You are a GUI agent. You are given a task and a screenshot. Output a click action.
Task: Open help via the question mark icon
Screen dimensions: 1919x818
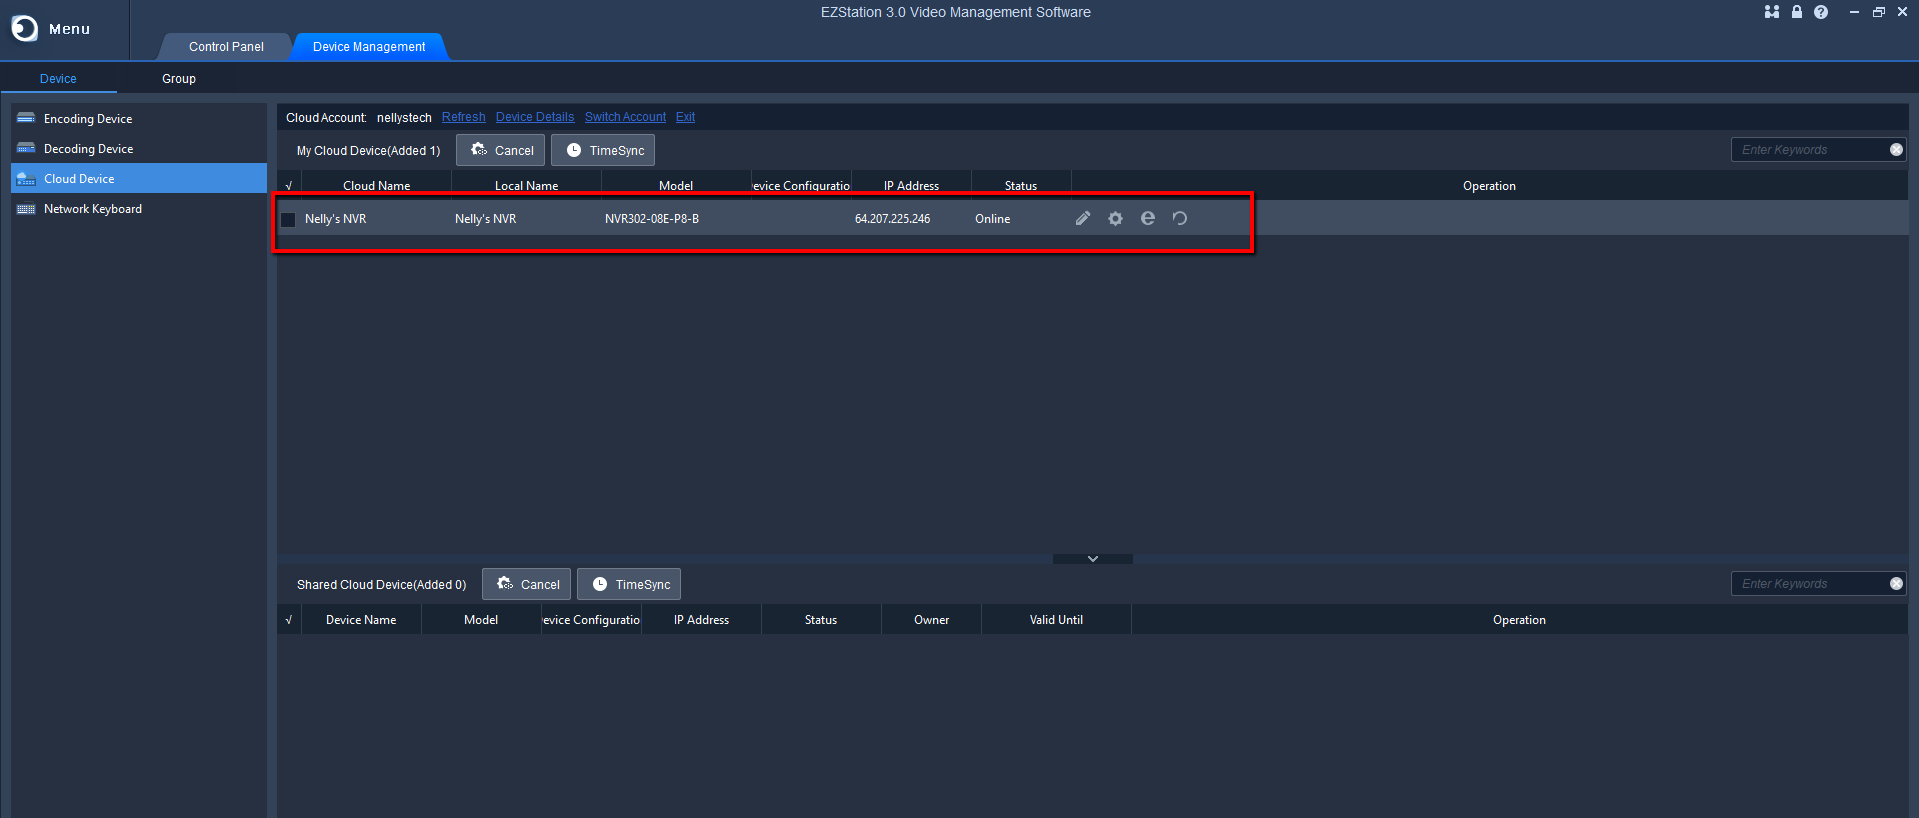point(1821,12)
